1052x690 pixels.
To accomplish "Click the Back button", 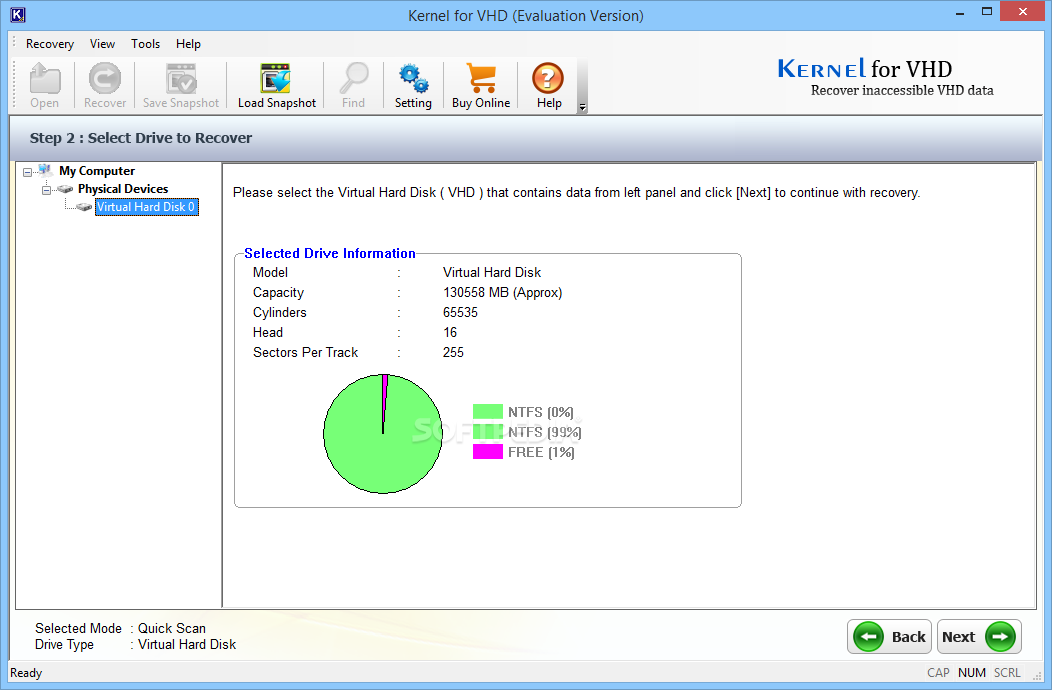I will pyautogui.click(x=889, y=636).
